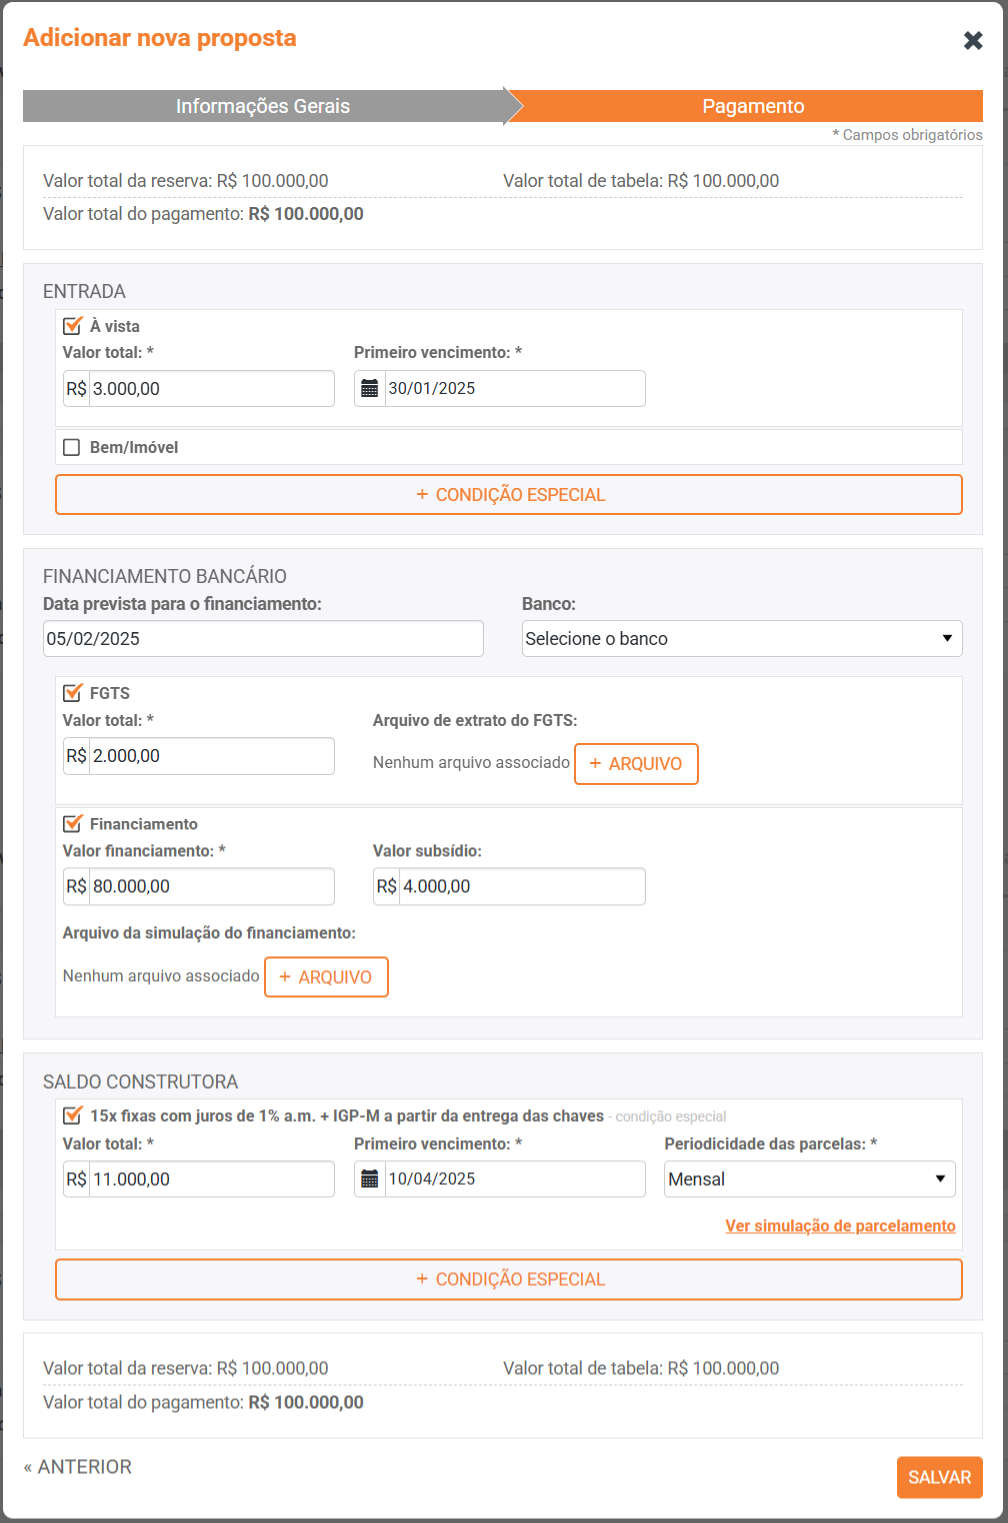Uncheck the FGTS checkbox
The width and height of the screenshot is (1008, 1523).
click(x=72, y=693)
